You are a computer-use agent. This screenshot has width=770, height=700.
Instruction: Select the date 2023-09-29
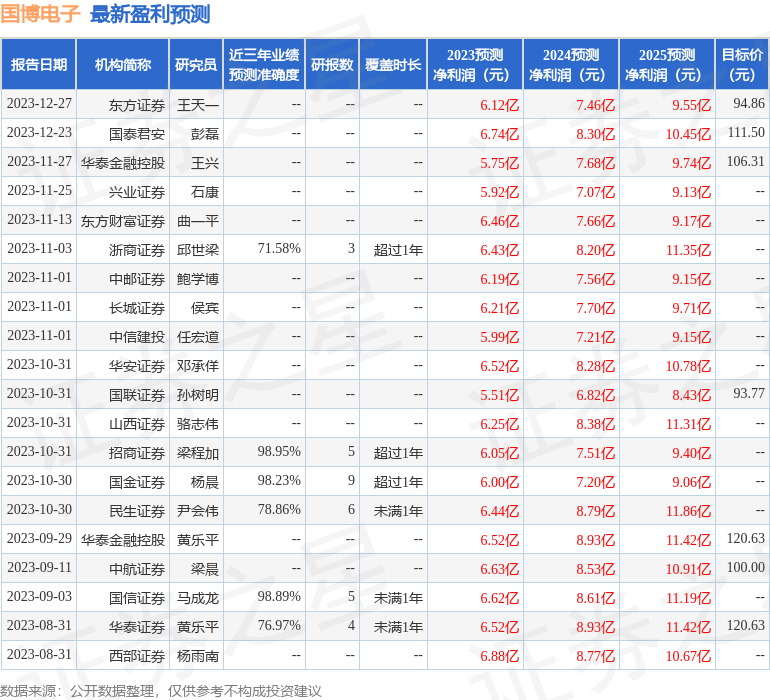[x=39, y=538]
